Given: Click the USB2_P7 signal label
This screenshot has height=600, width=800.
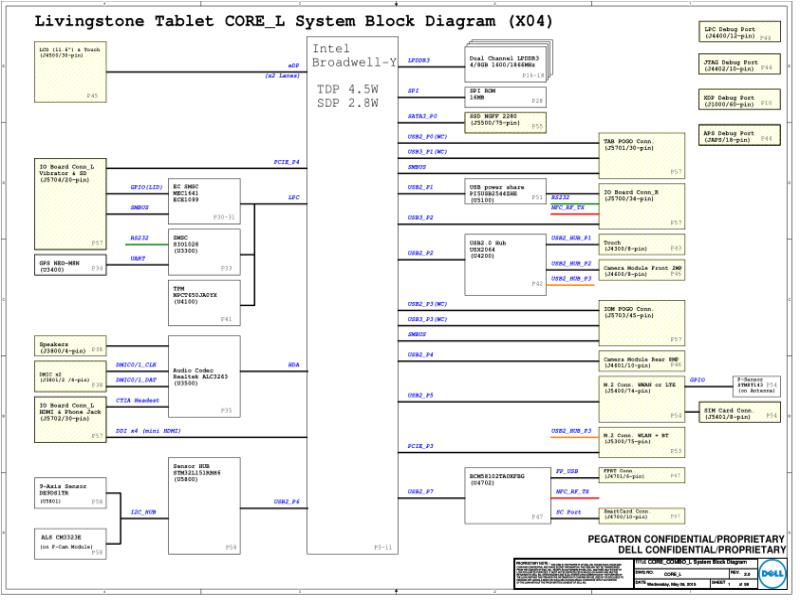Looking at the screenshot, I should (420, 492).
